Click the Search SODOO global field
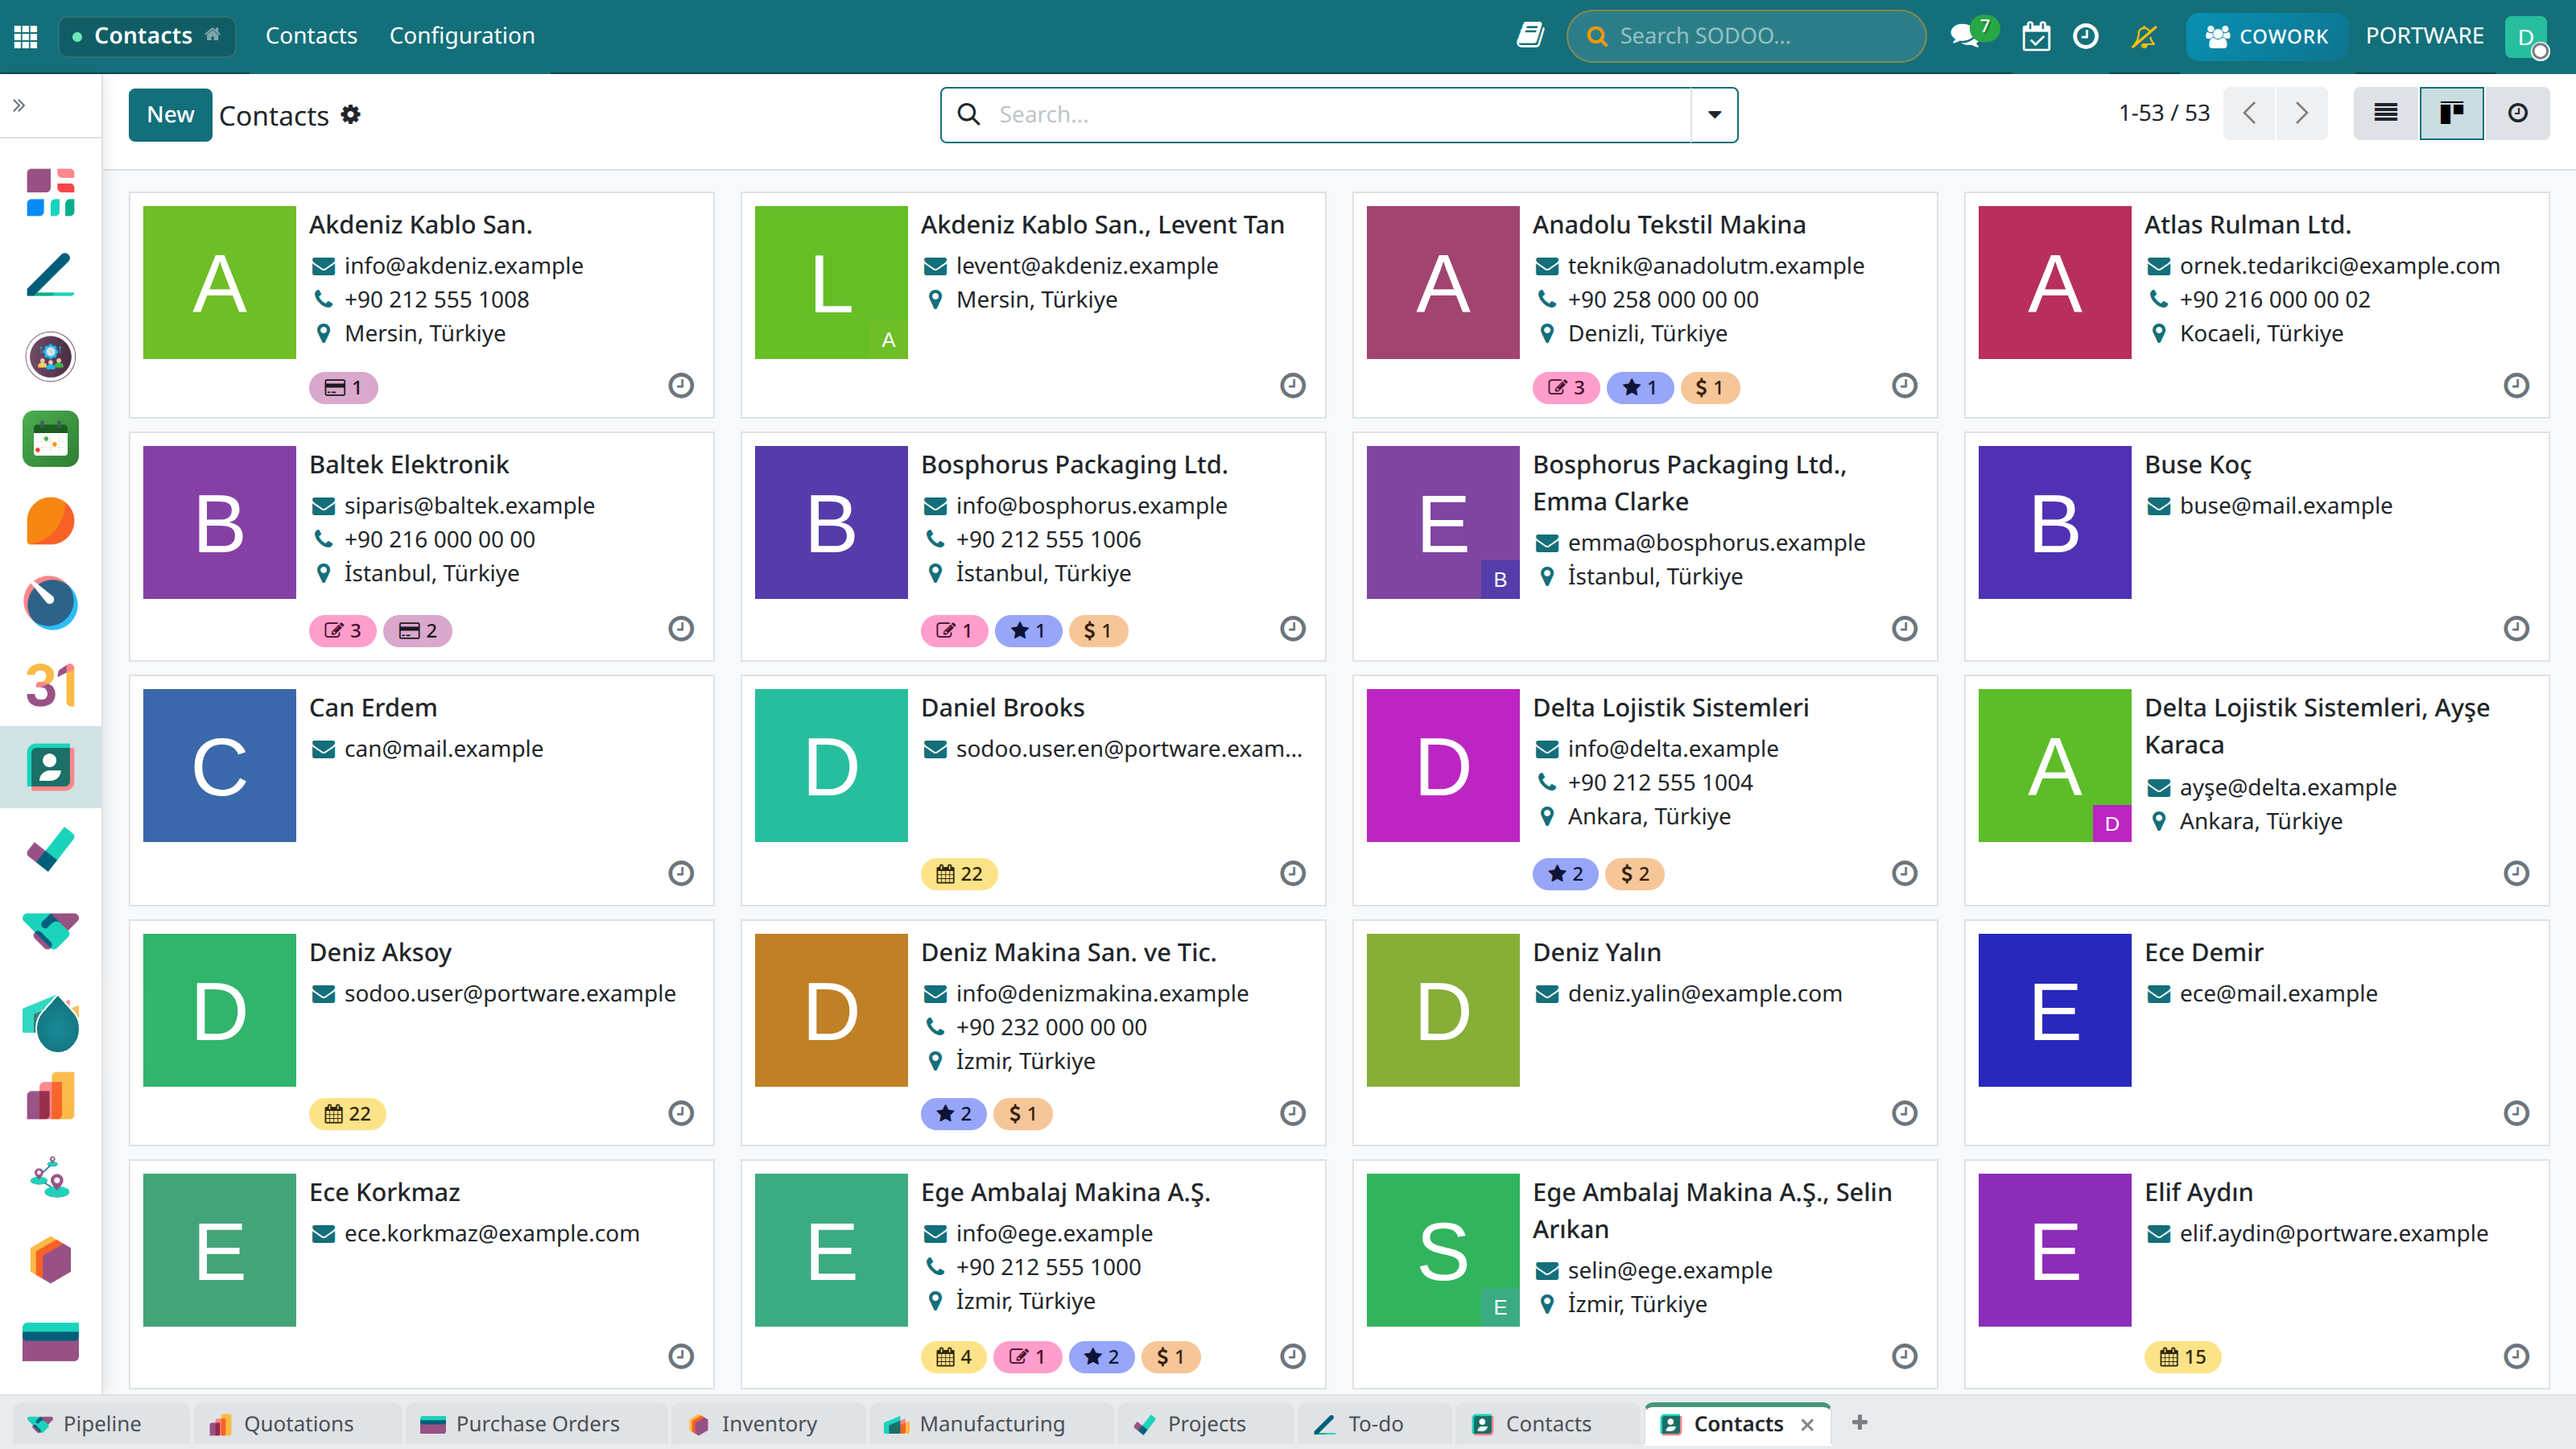Screen dimensions: 2576x1449 coord(1747,36)
